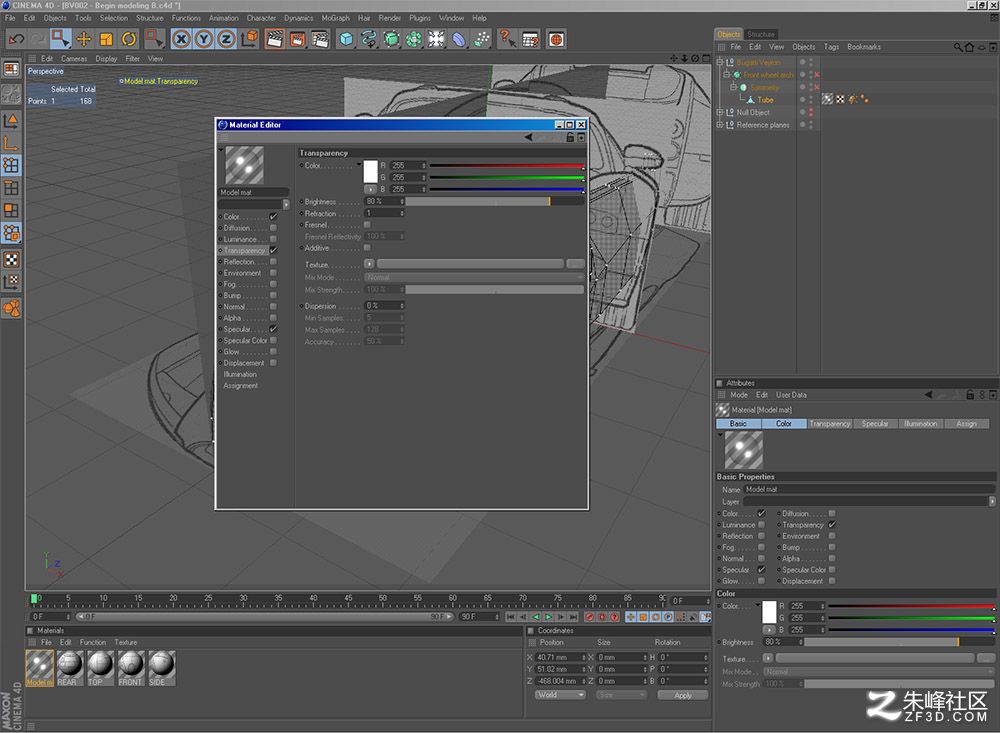
Task: Collapse the Attributes material preview triangle
Action: pyautogui.click(x=721, y=434)
